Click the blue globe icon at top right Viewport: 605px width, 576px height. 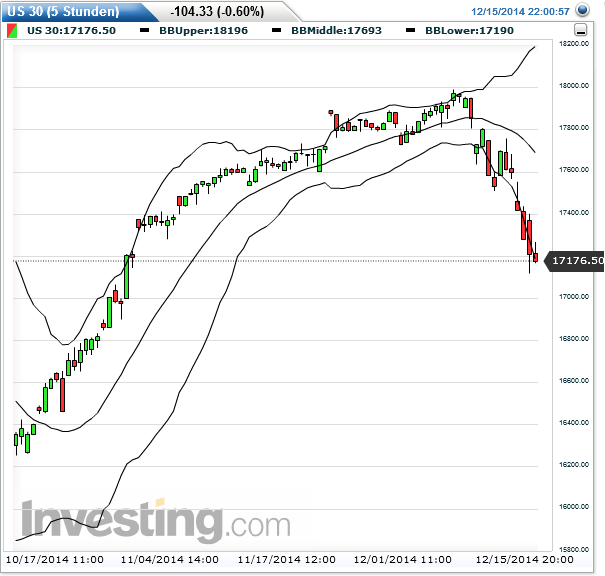coord(582,10)
